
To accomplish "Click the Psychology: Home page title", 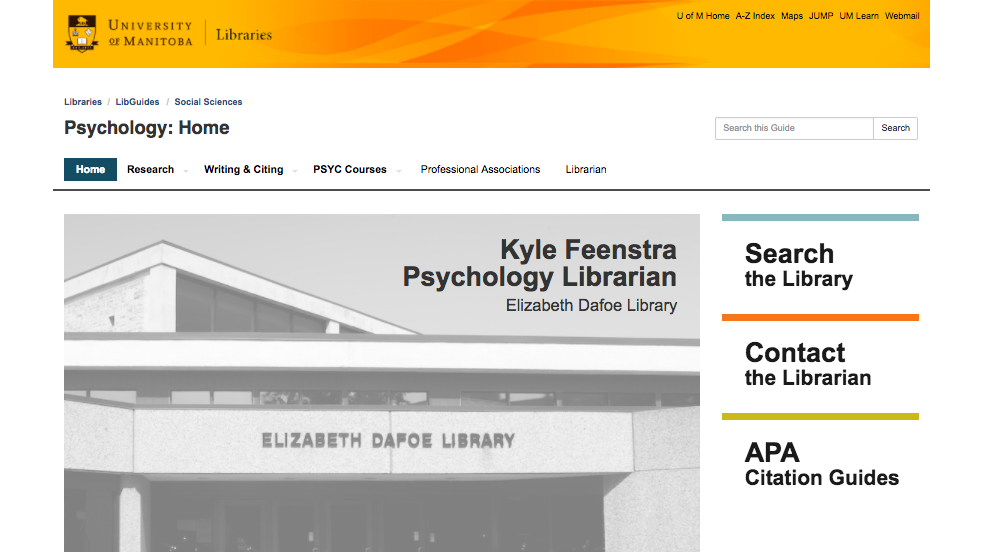I will click(x=146, y=128).
